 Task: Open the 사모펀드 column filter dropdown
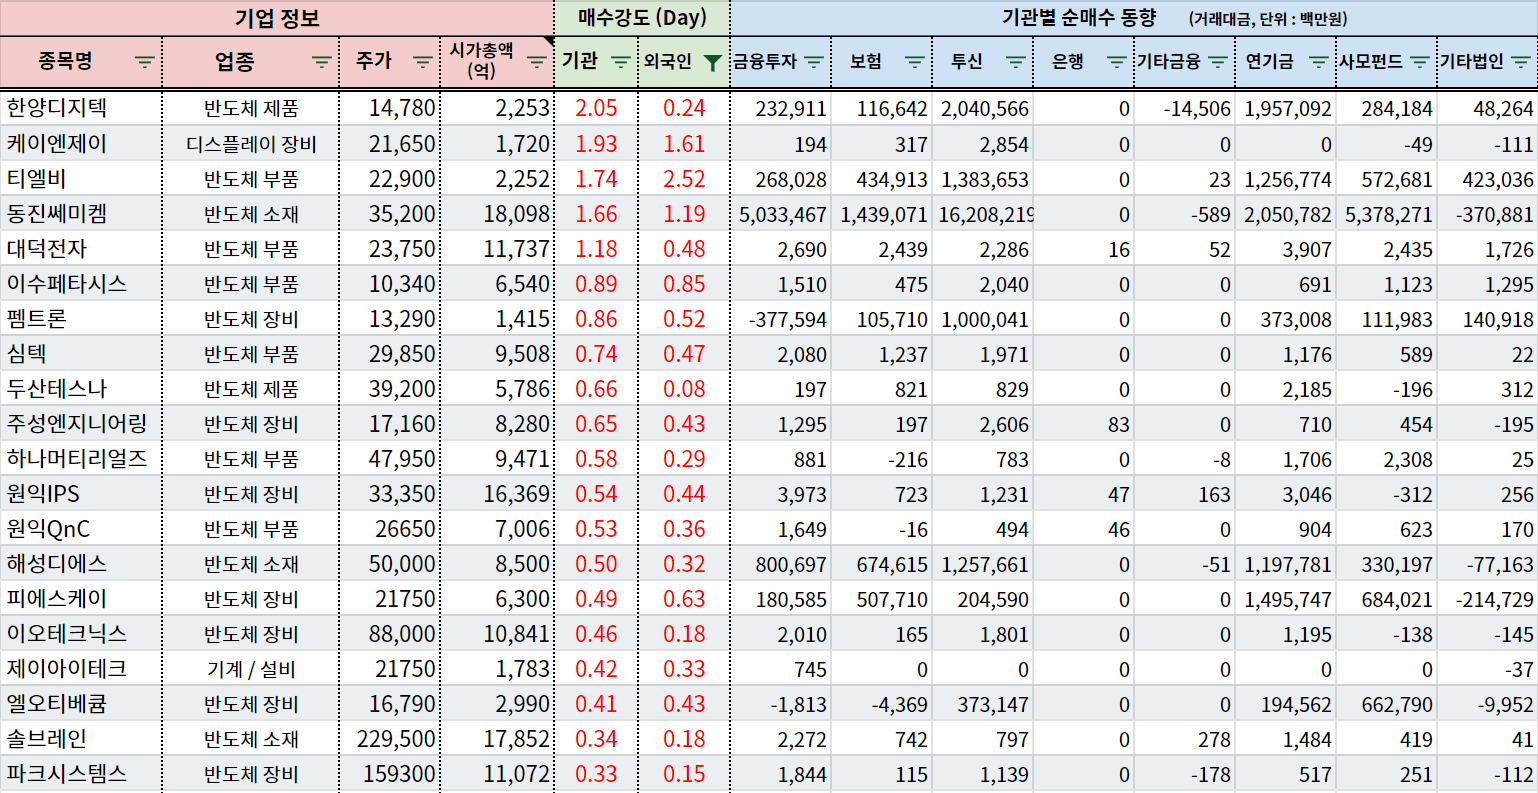(x=1419, y=62)
